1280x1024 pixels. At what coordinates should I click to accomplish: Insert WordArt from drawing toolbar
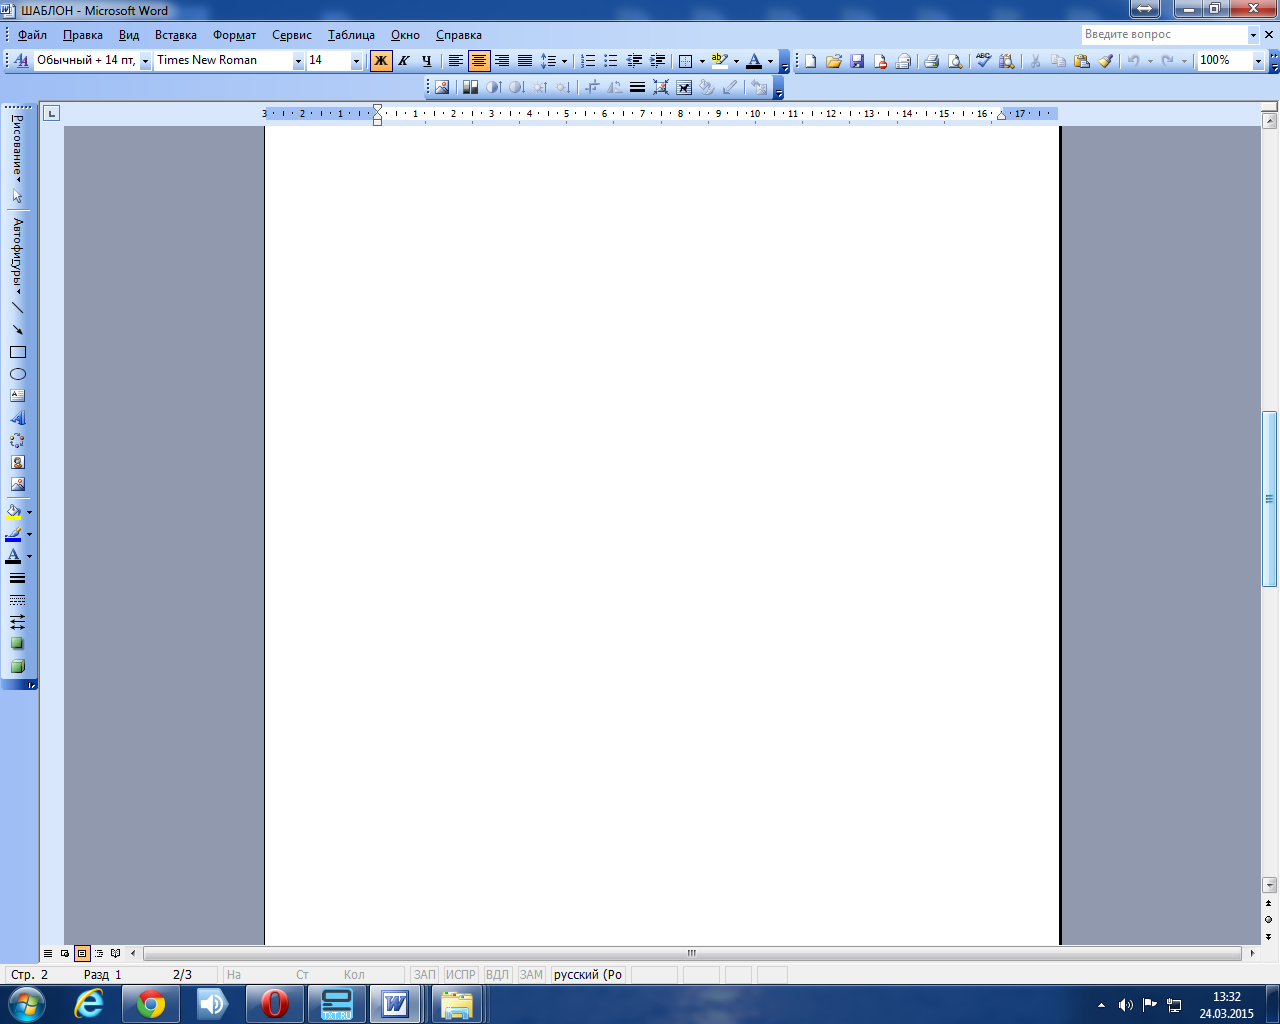click(x=17, y=418)
